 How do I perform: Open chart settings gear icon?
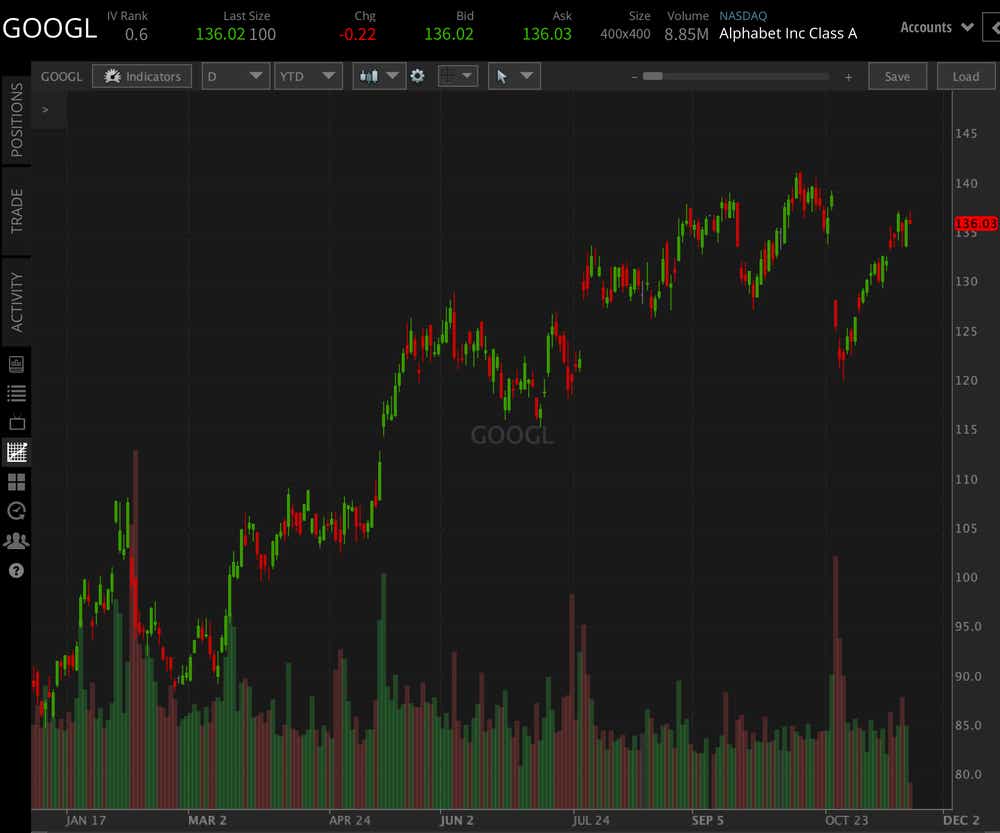[x=418, y=77]
